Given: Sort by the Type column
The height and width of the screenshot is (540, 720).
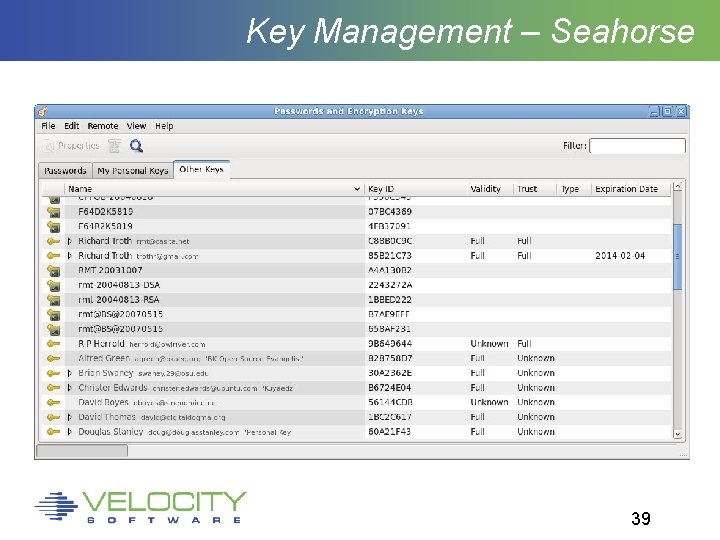Looking at the screenshot, I should [x=574, y=189].
